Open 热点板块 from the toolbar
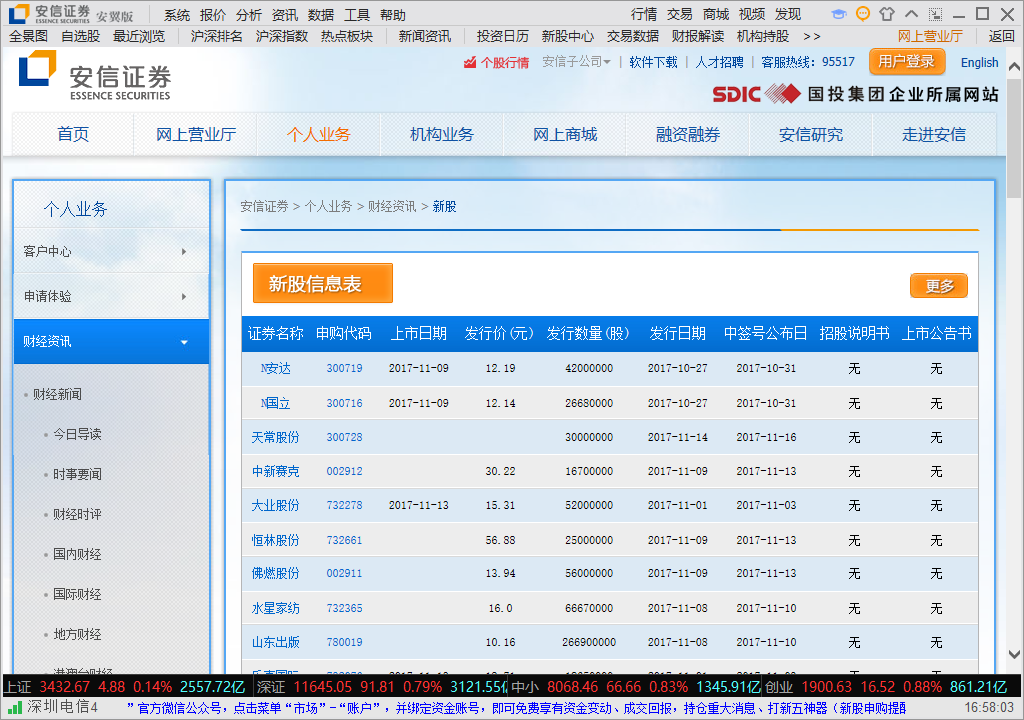This screenshot has height=720, width=1024. (x=347, y=36)
